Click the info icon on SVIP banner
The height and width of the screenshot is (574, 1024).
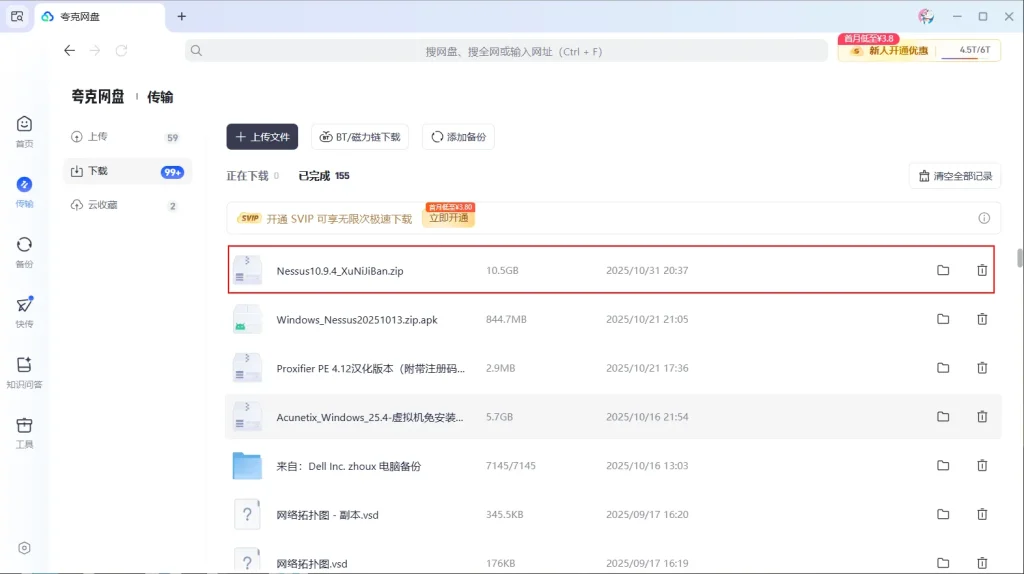(984, 218)
